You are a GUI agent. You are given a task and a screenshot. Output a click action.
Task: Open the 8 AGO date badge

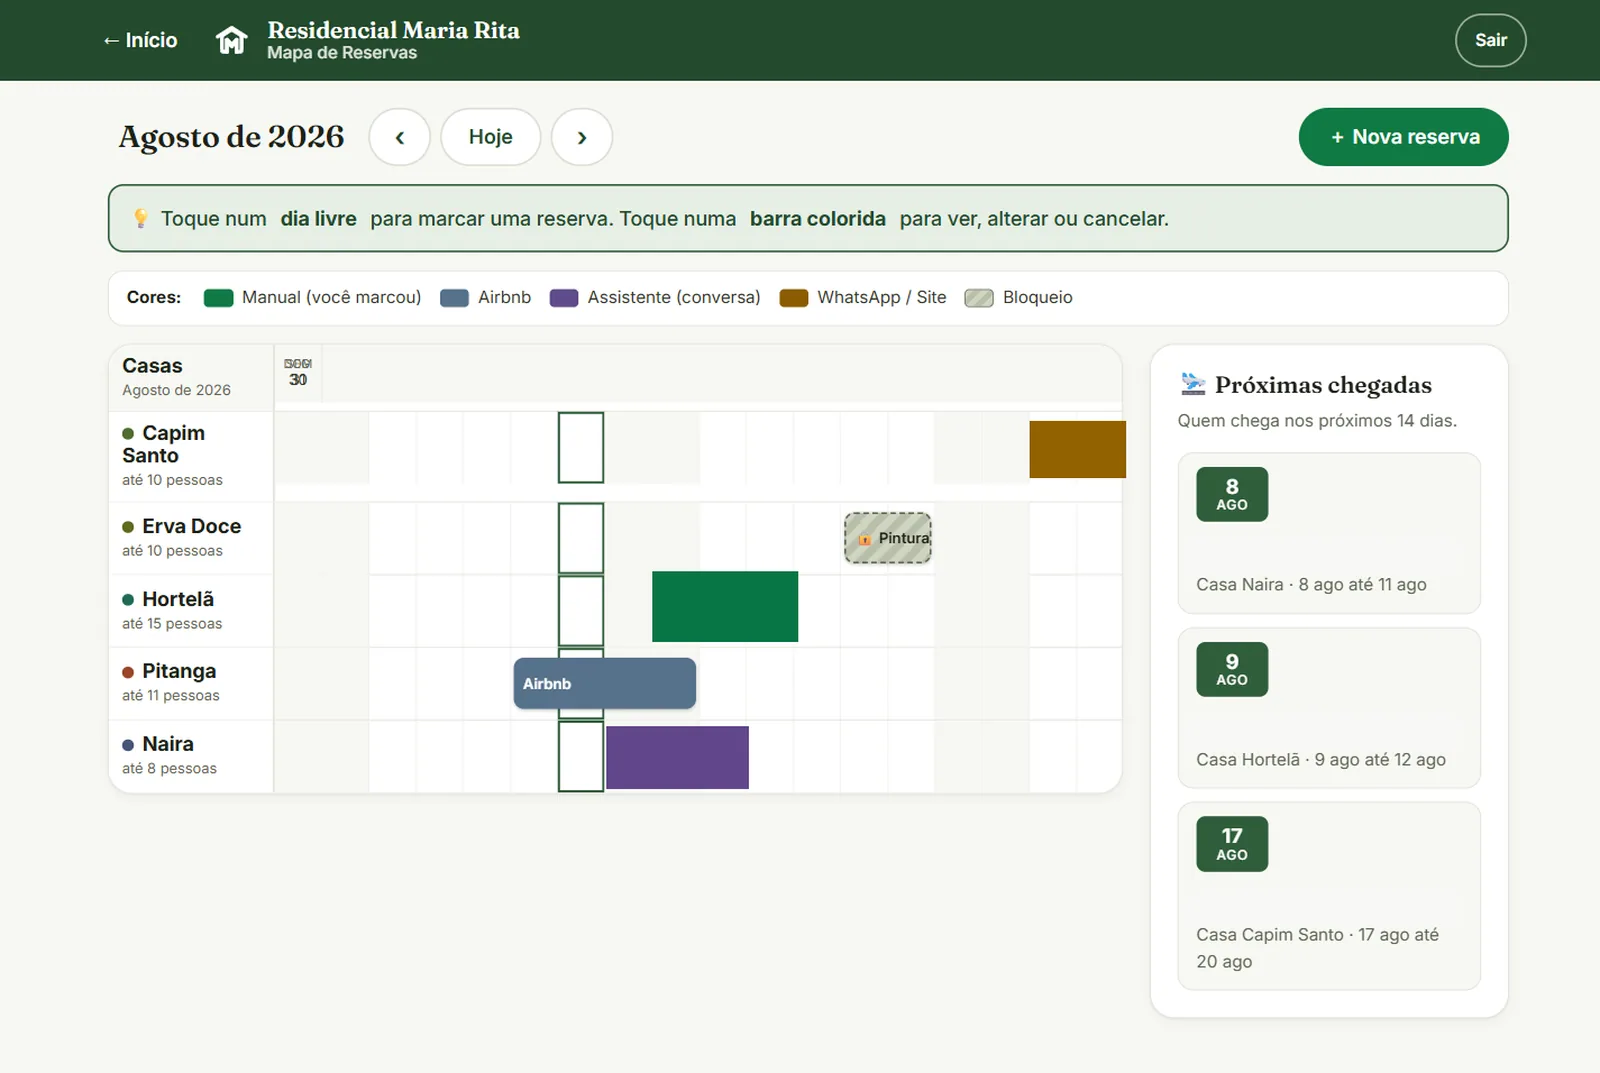tap(1232, 494)
